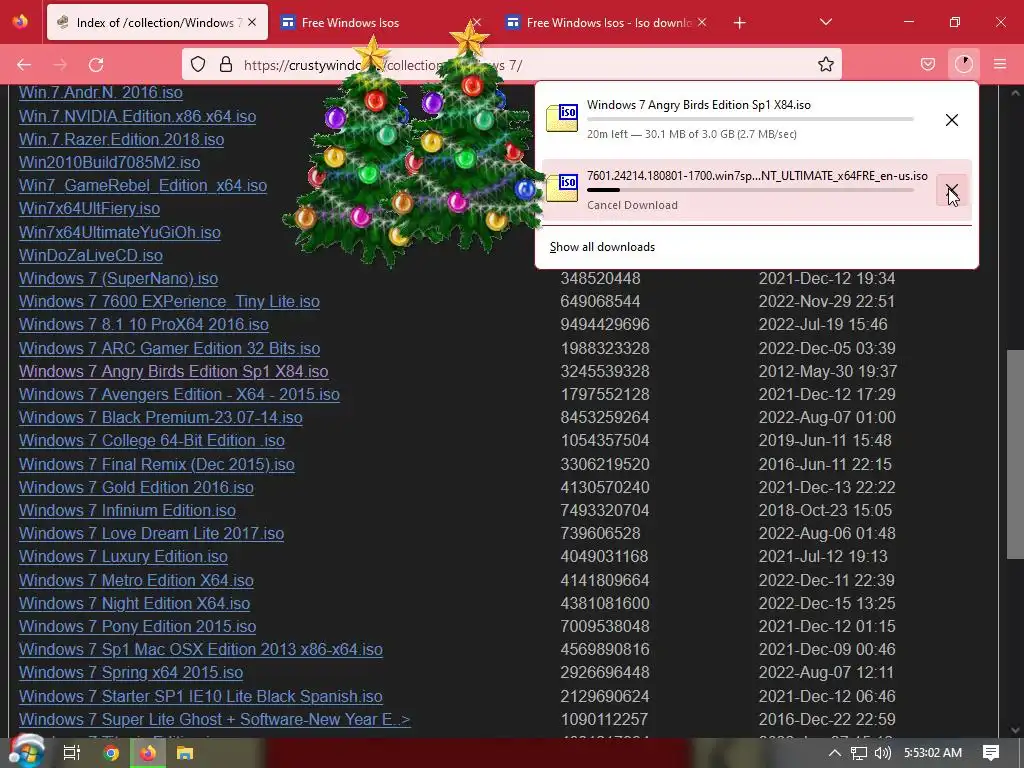Download Windows 7 (SuperNano).iso

118,278
